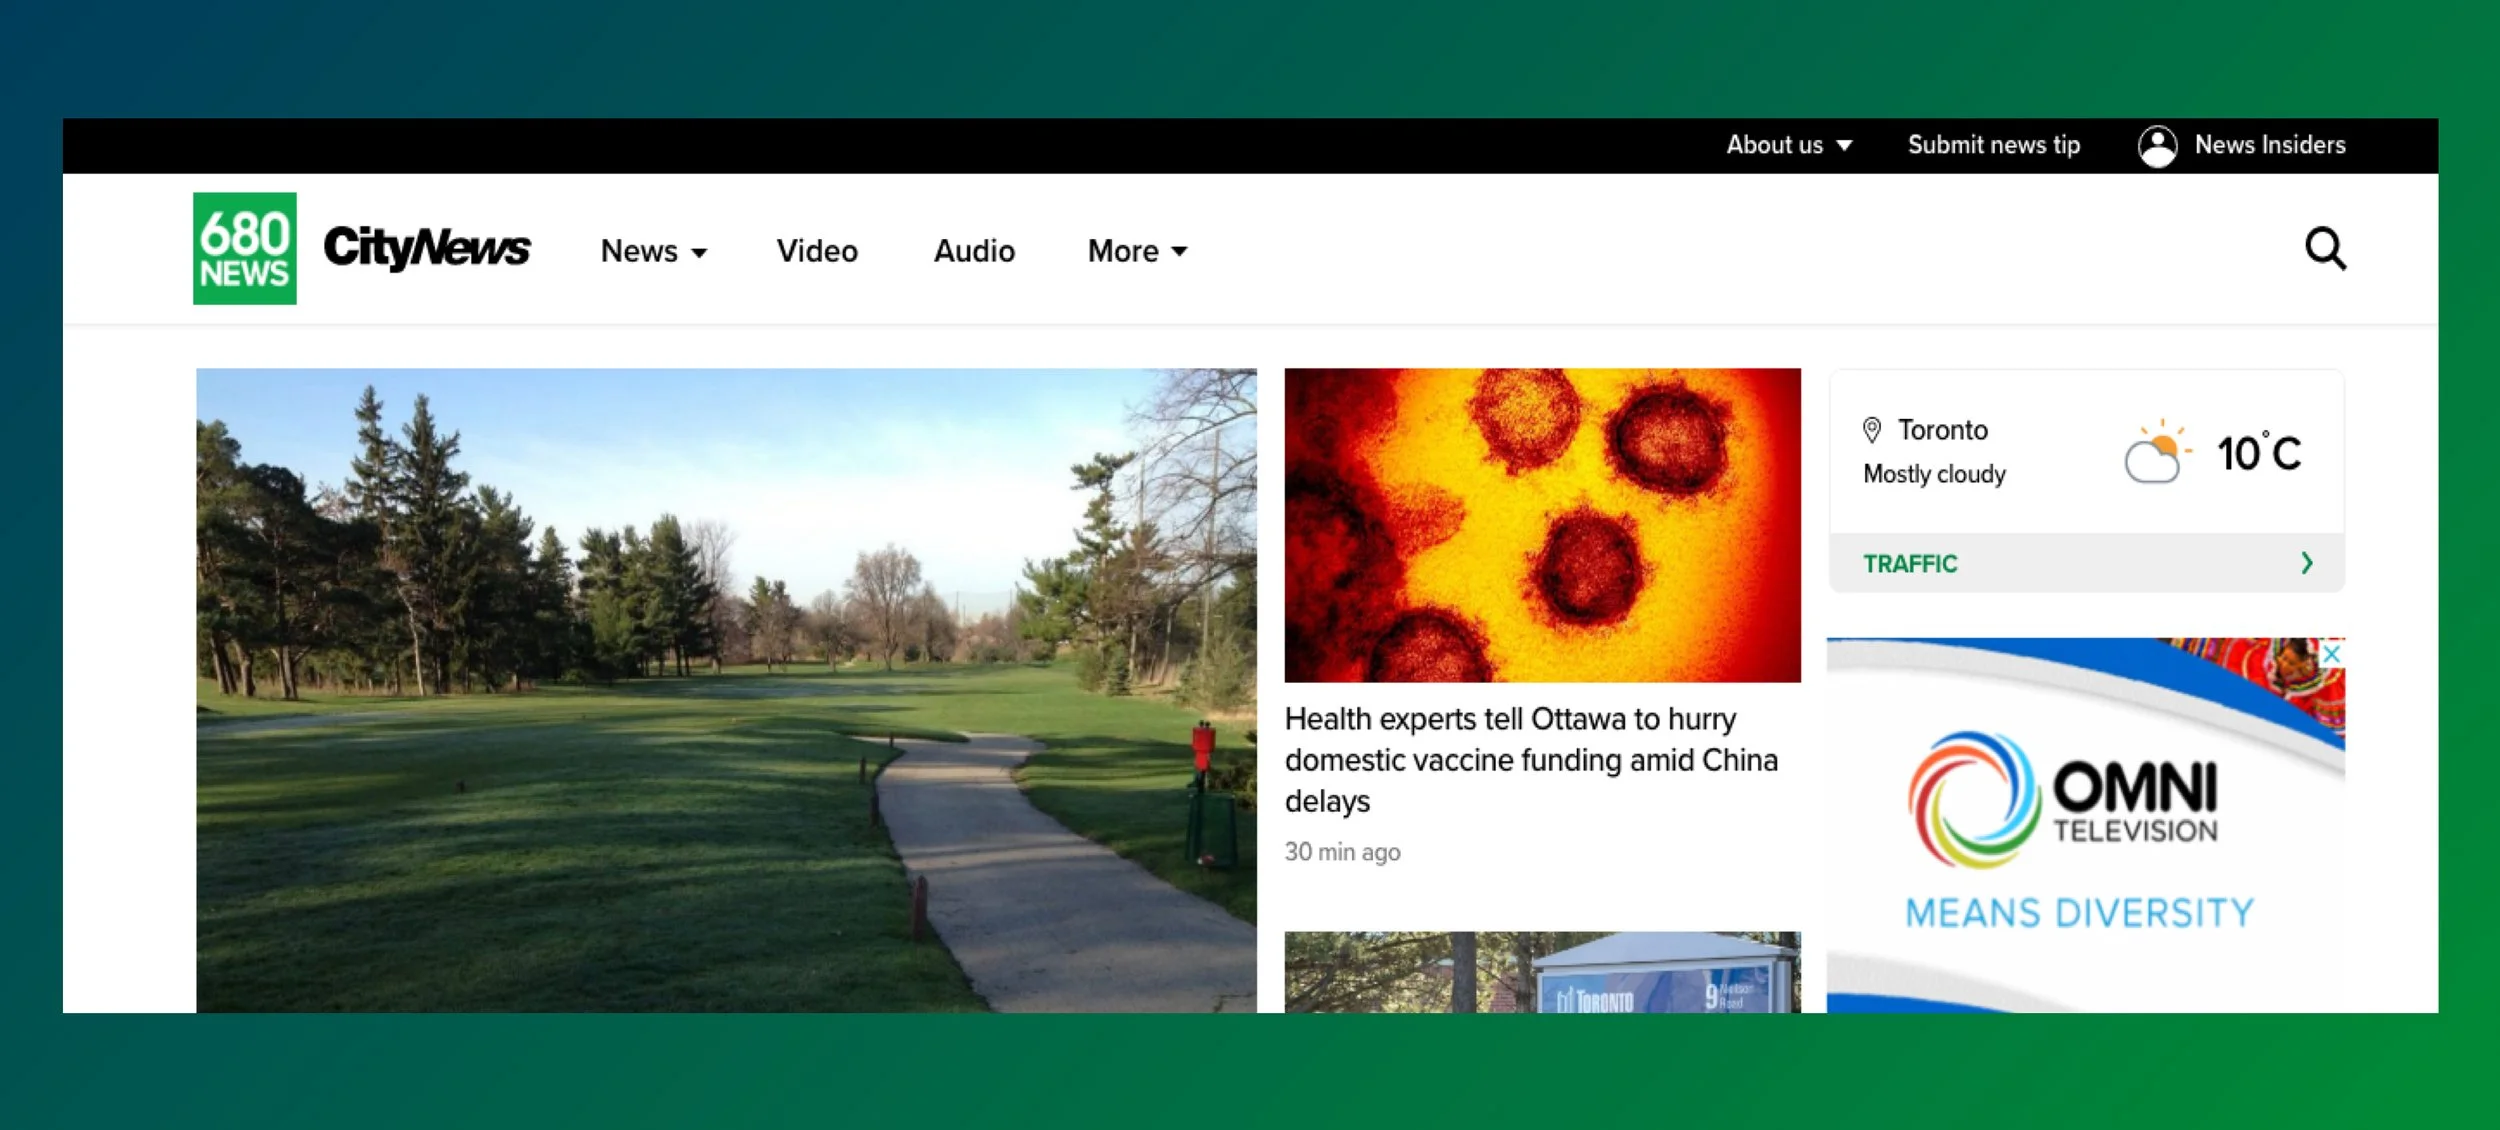Image resolution: width=2500 pixels, height=1130 pixels.
Task: Click the Toronto location pin icon
Action: pos(1872,430)
